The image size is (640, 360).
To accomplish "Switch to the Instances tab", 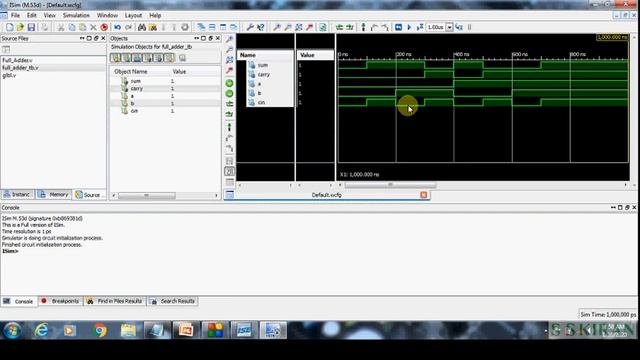I will pos(17,195).
